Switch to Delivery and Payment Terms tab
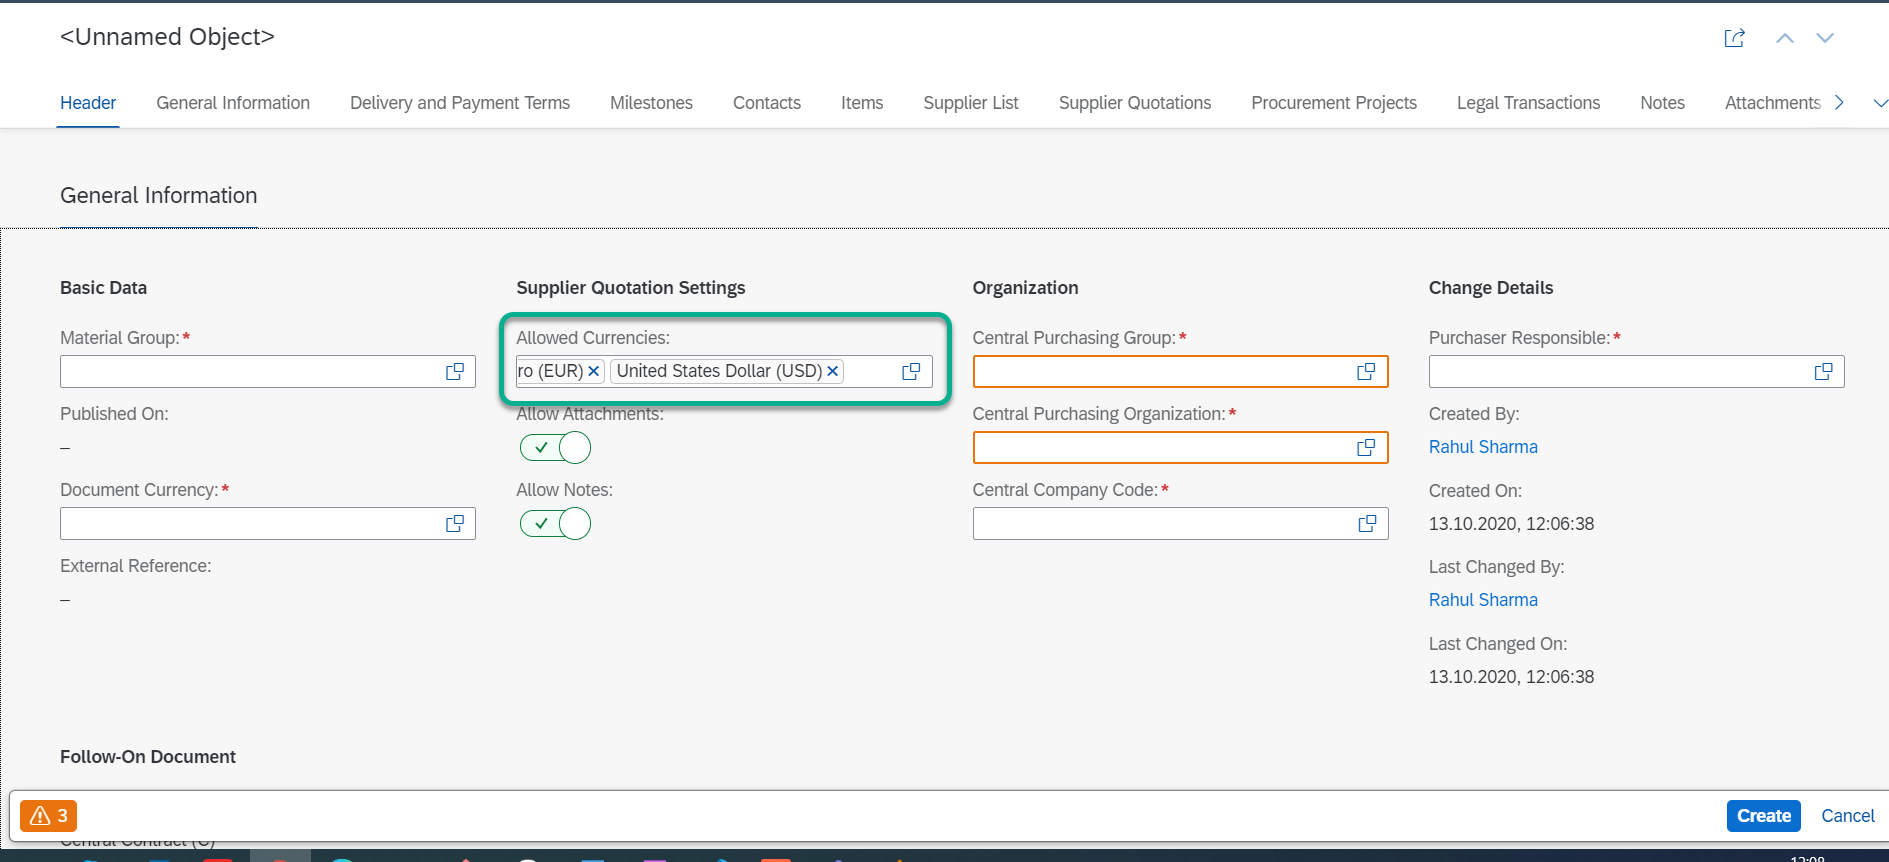Viewport: 1889px width, 862px height. coord(460,103)
